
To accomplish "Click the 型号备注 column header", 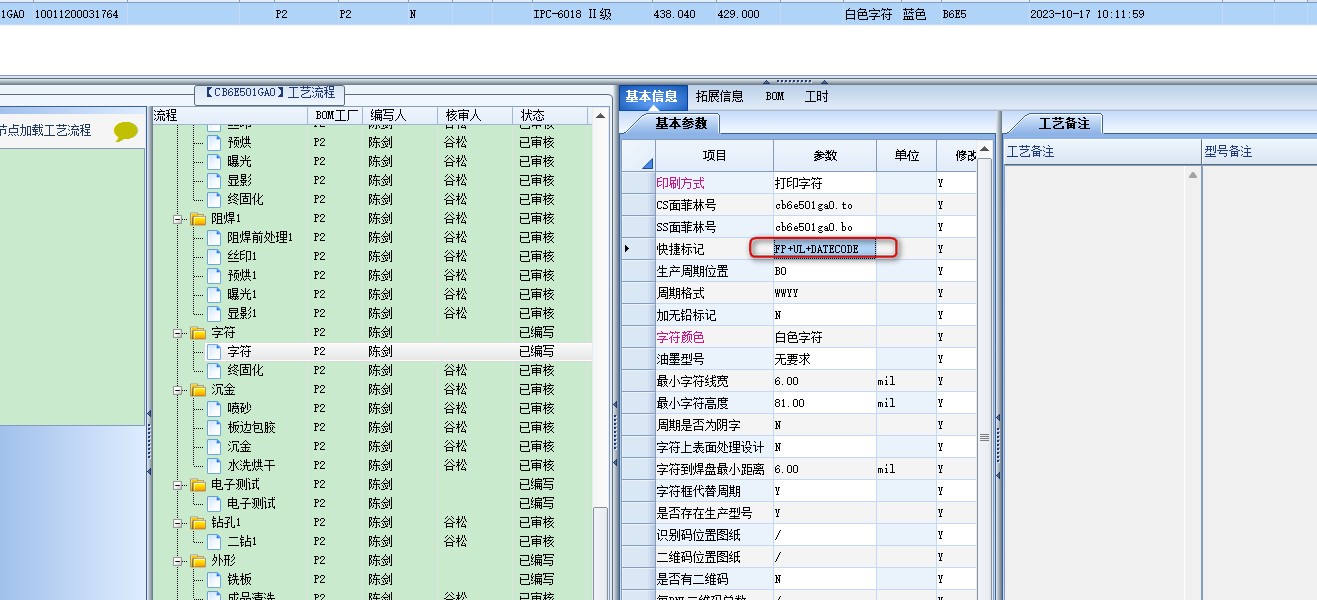I will click(x=1259, y=152).
